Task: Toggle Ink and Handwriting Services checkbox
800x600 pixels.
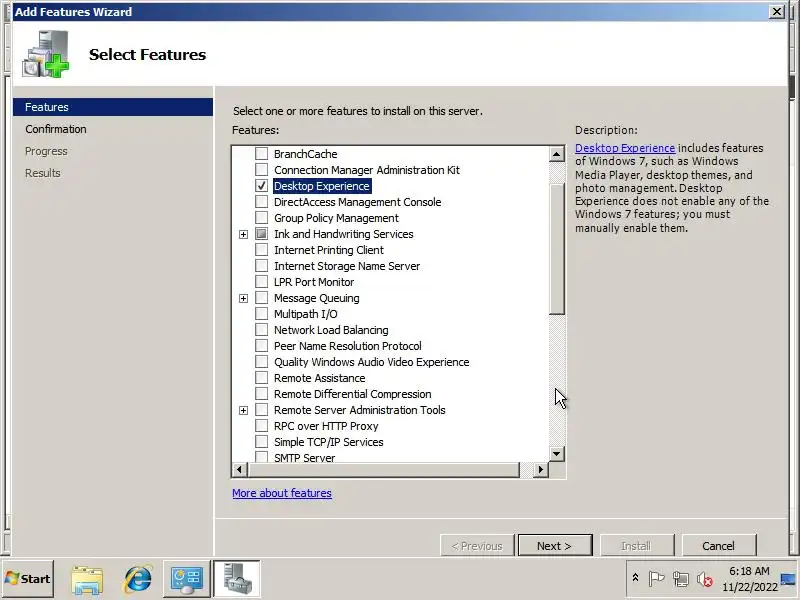Action: [261, 234]
